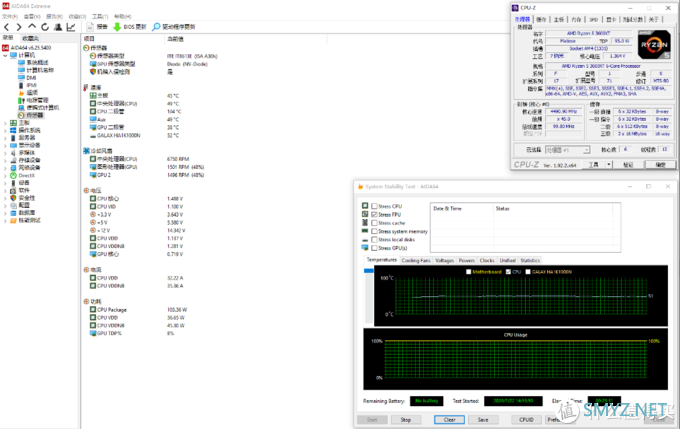The height and width of the screenshot is (429, 680).
Task: Enable the Stress CPU checkbox
Action: pos(374,206)
